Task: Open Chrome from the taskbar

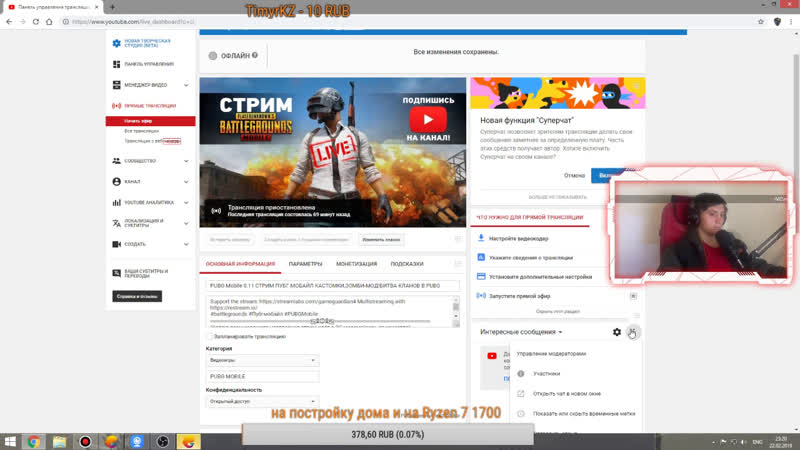Action: (x=34, y=442)
